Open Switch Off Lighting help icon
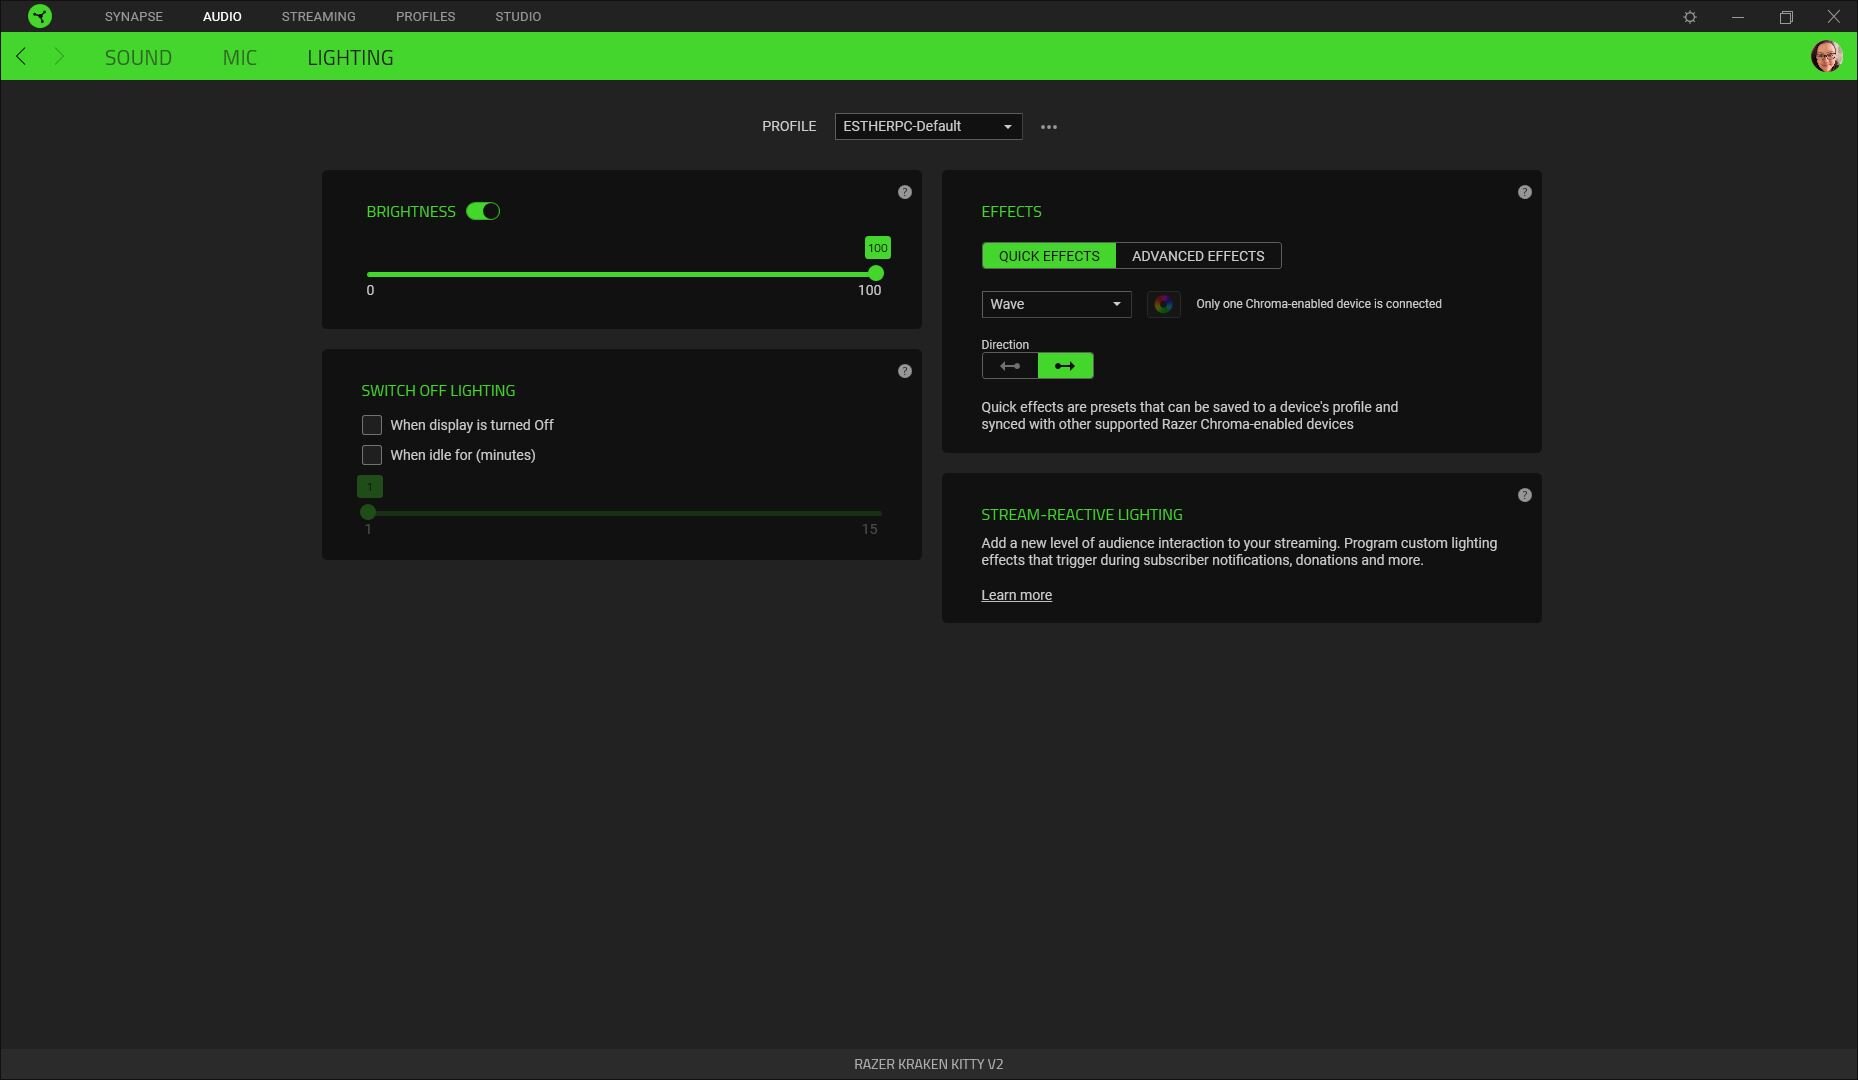Screen dimensions: 1858x1080 905,371
